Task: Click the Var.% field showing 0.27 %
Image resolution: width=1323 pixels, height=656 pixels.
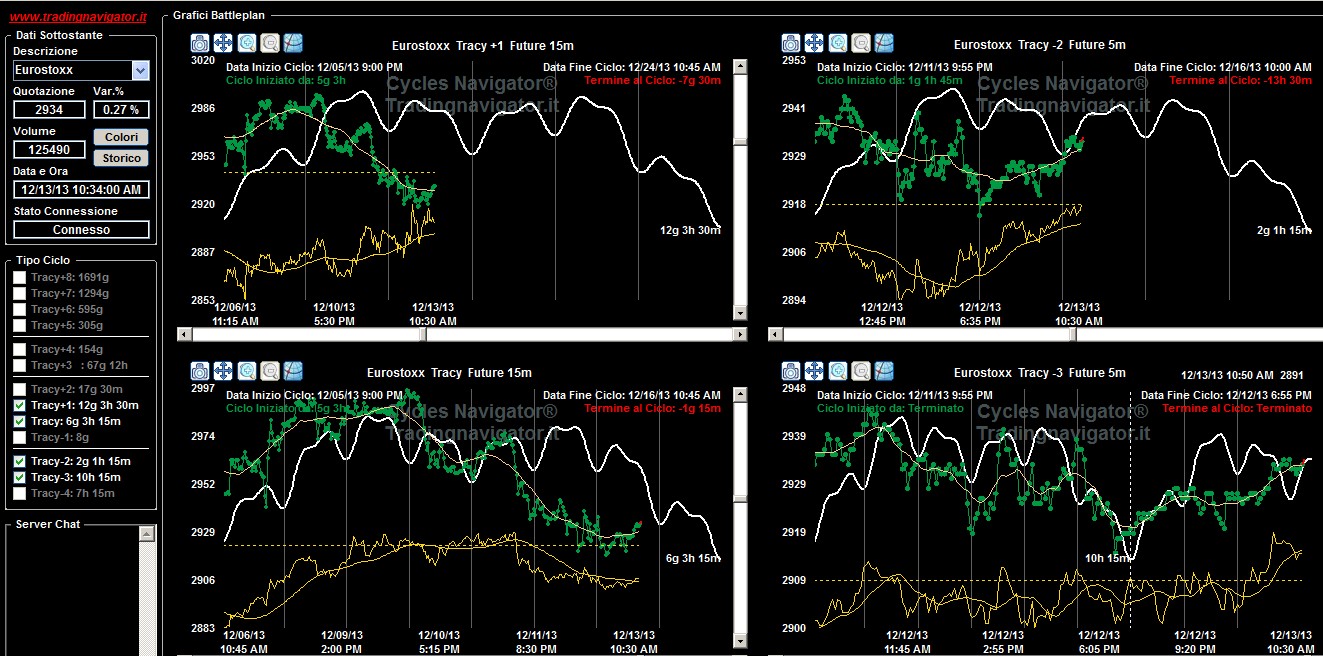Action: pyautogui.click(x=121, y=110)
